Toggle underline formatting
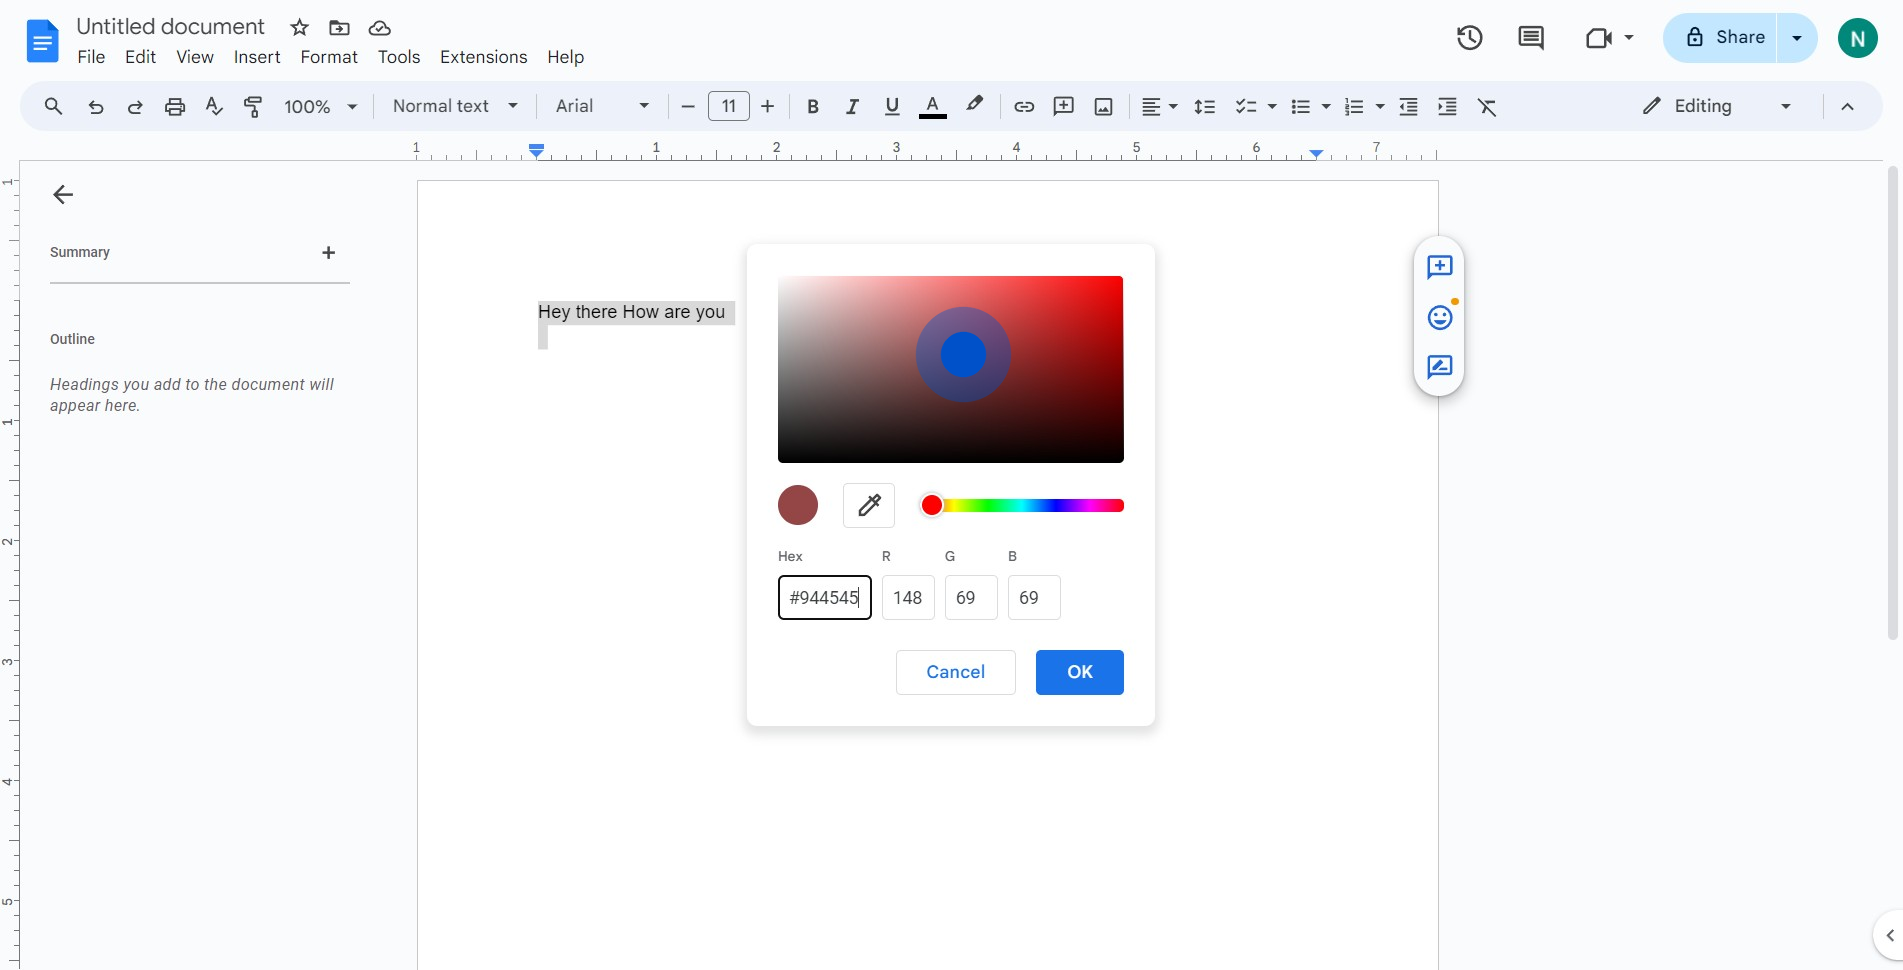 [x=892, y=107]
